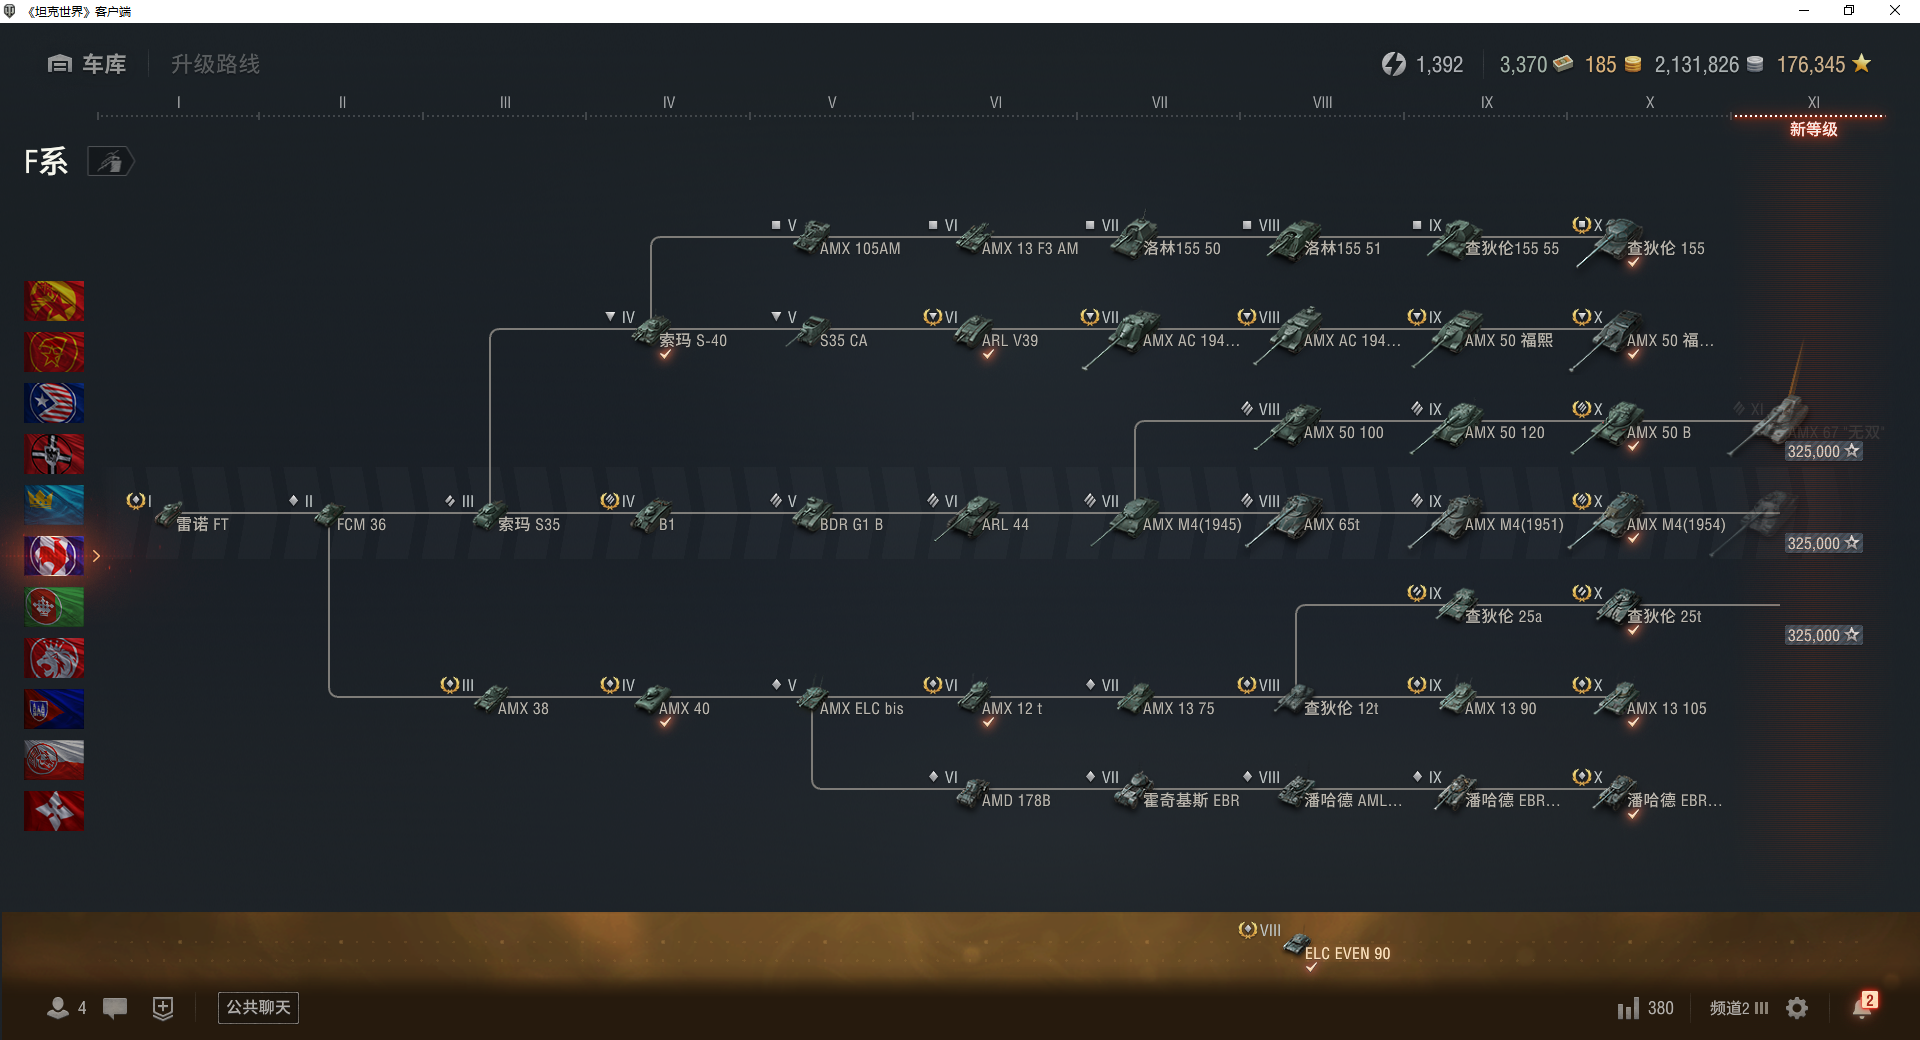Open the 频道2 III server channel selector

(1739, 1008)
